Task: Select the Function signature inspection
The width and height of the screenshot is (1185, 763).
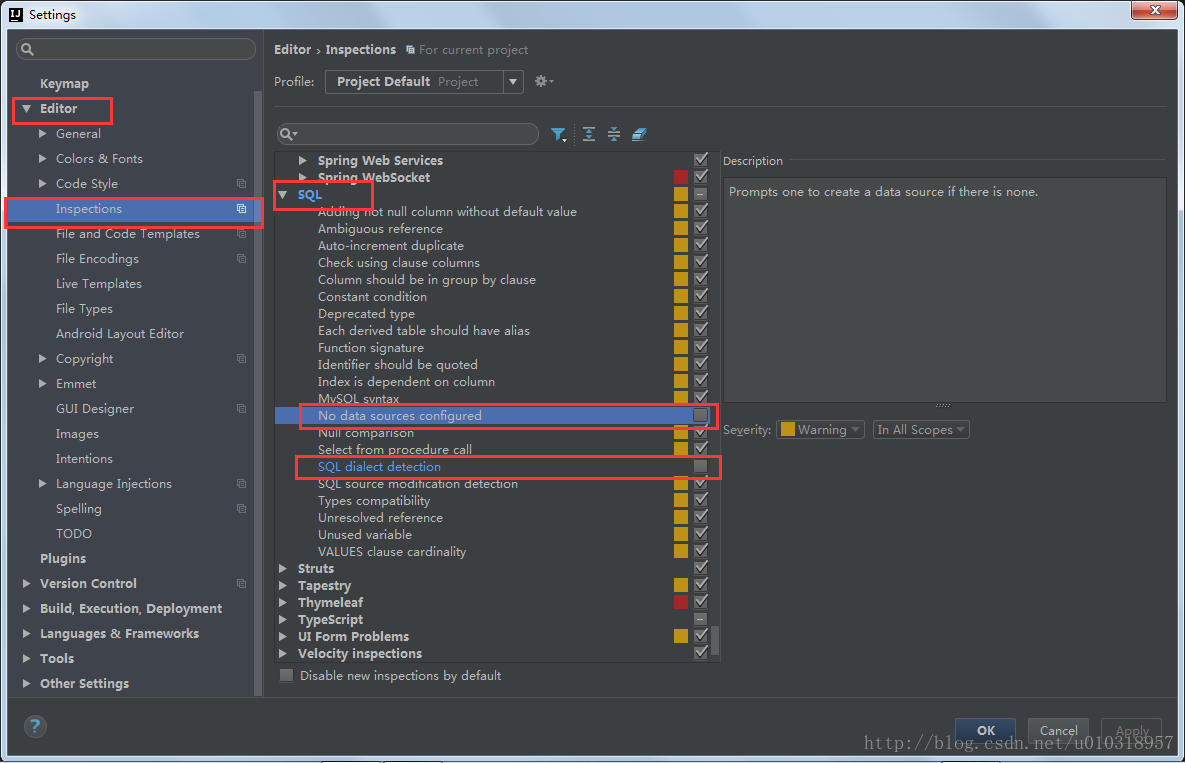Action: (x=370, y=348)
